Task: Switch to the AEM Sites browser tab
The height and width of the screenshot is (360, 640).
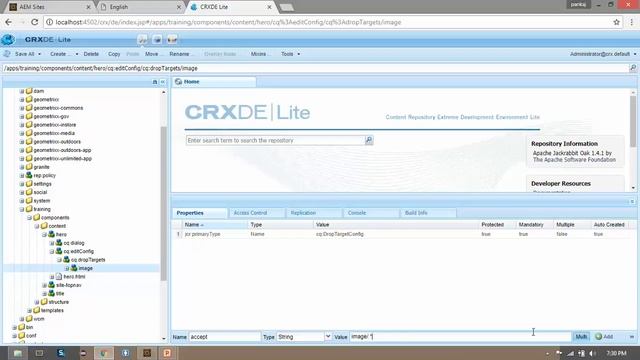Action: (x=48, y=7)
